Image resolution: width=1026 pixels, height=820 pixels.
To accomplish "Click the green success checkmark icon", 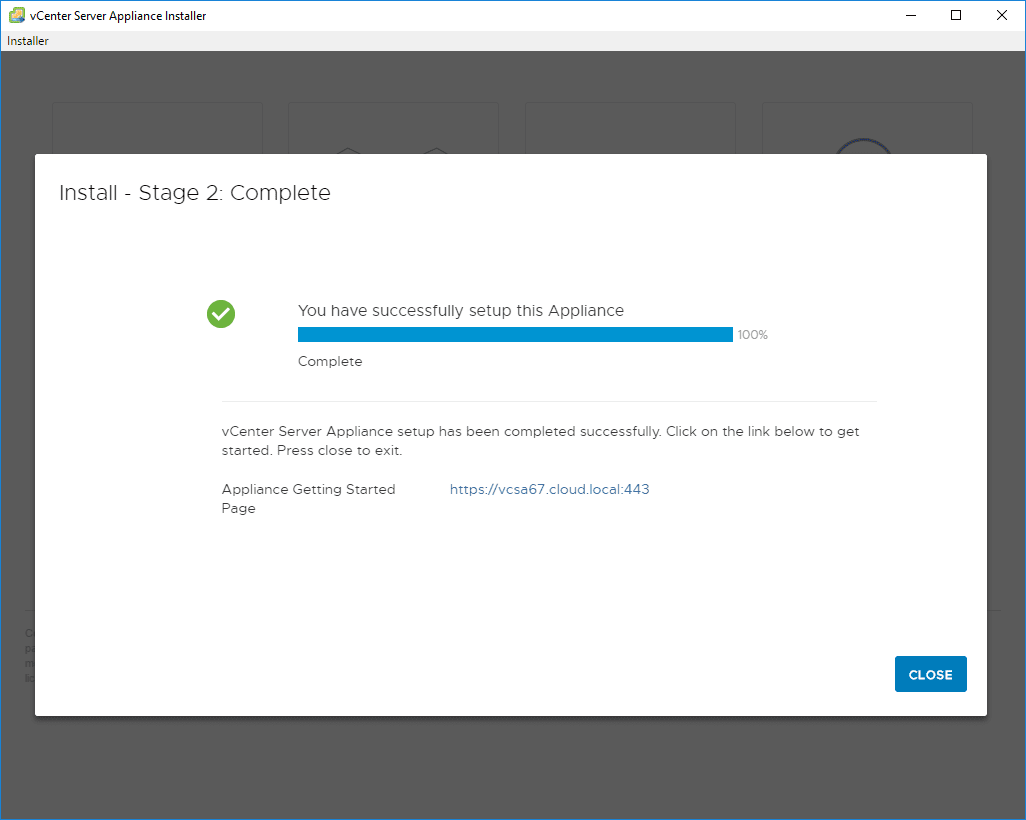I will pos(221,314).
